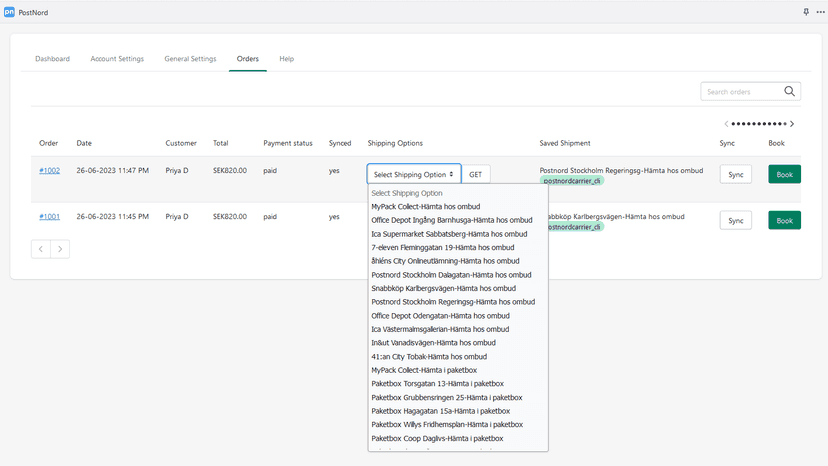Viewport: 828px width, 466px height.
Task: Click postnordcarrier_cli tag for order #1002
Action: [x=572, y=181]
